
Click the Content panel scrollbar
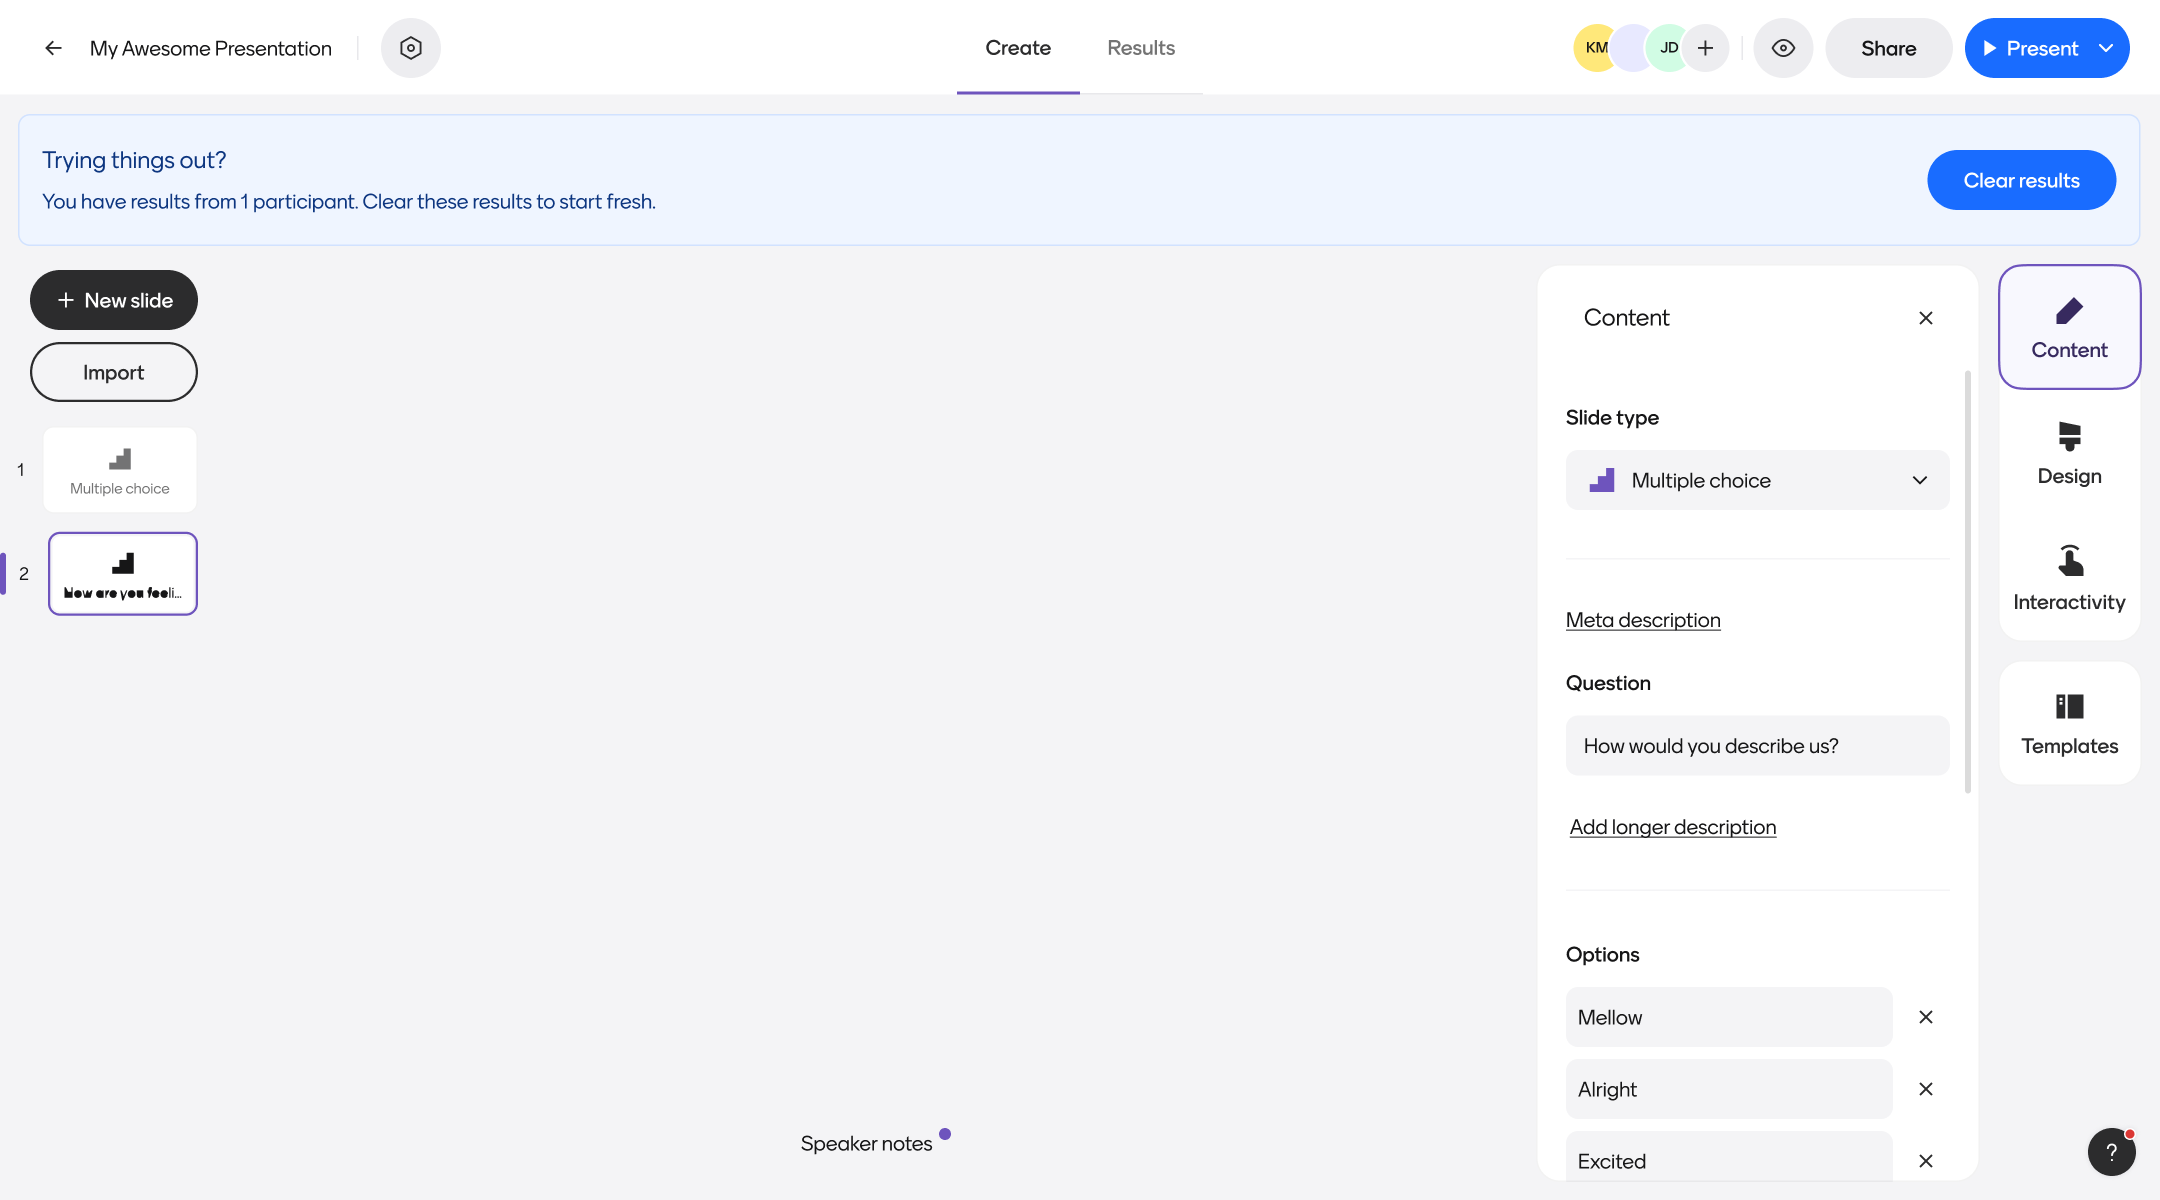[1967, 583]
